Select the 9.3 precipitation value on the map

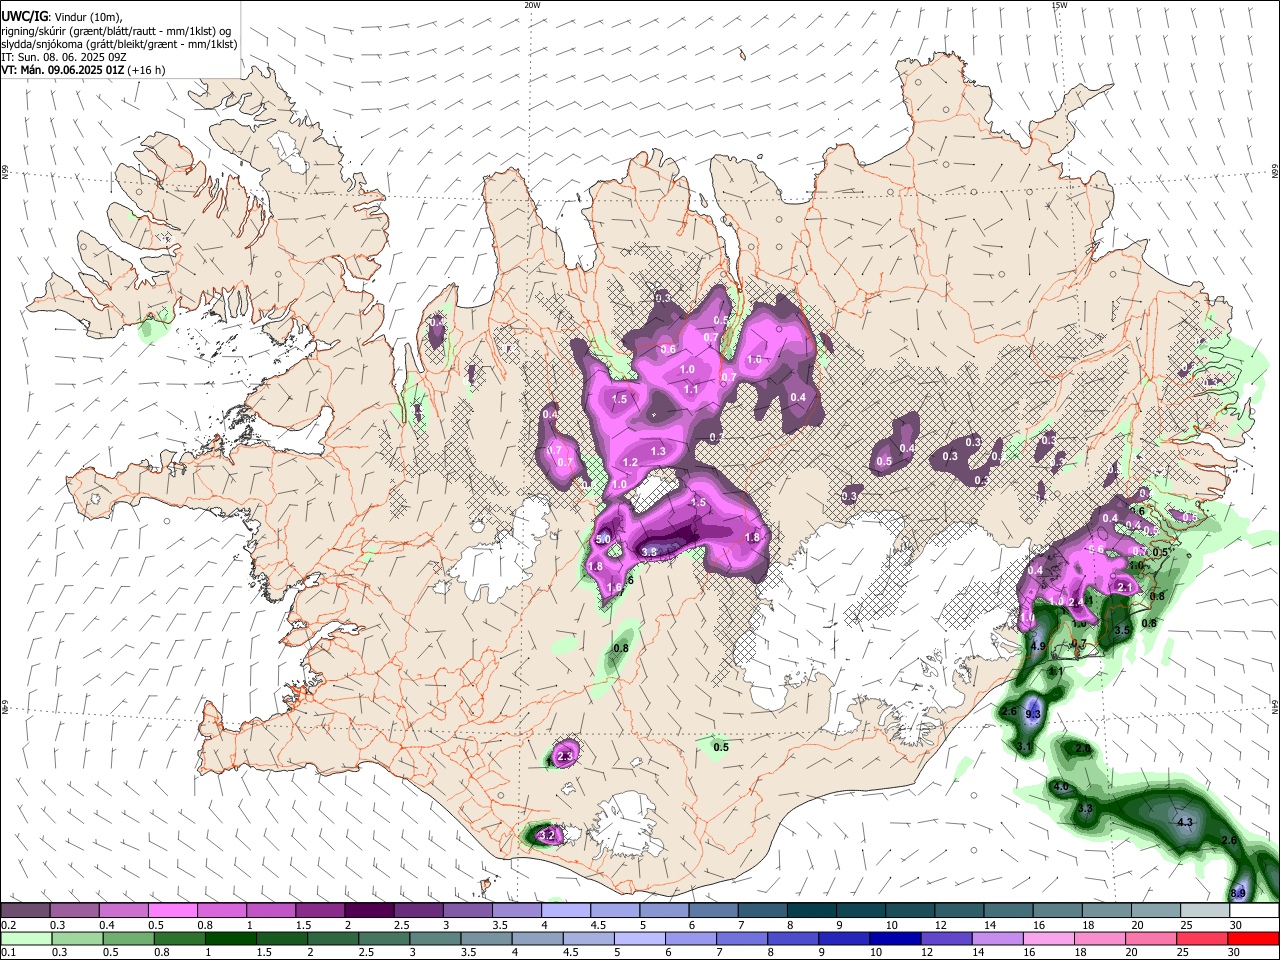click(1034, 714)
